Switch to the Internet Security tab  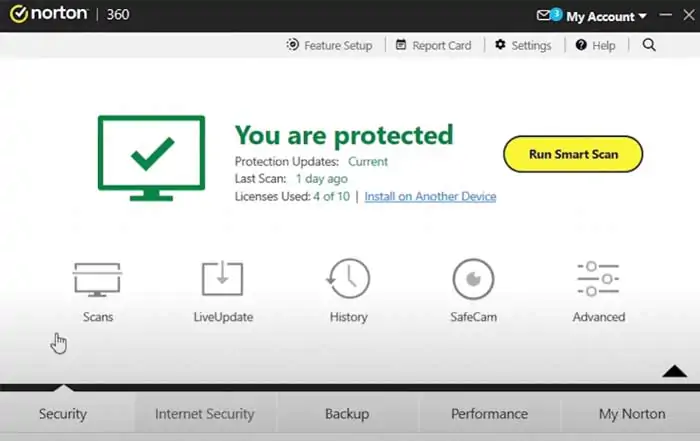(204, 413)
